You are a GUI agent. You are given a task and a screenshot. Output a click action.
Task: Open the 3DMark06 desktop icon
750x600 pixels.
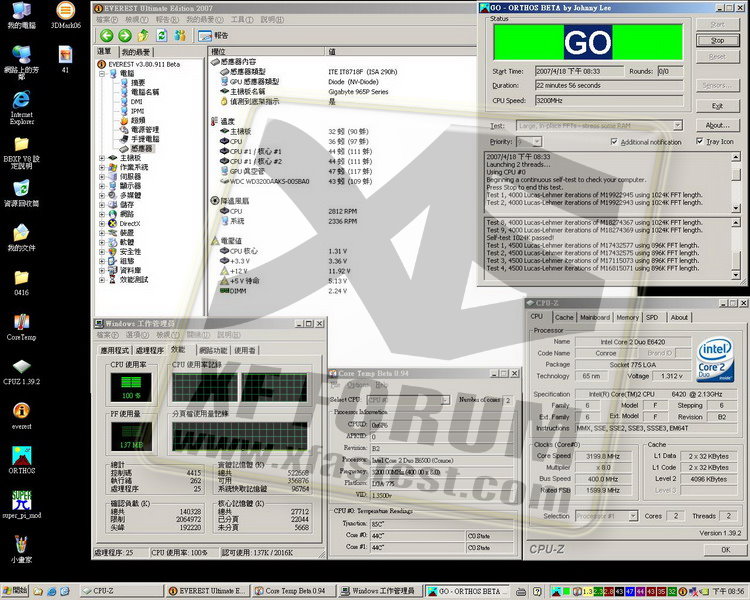(66, 16)
